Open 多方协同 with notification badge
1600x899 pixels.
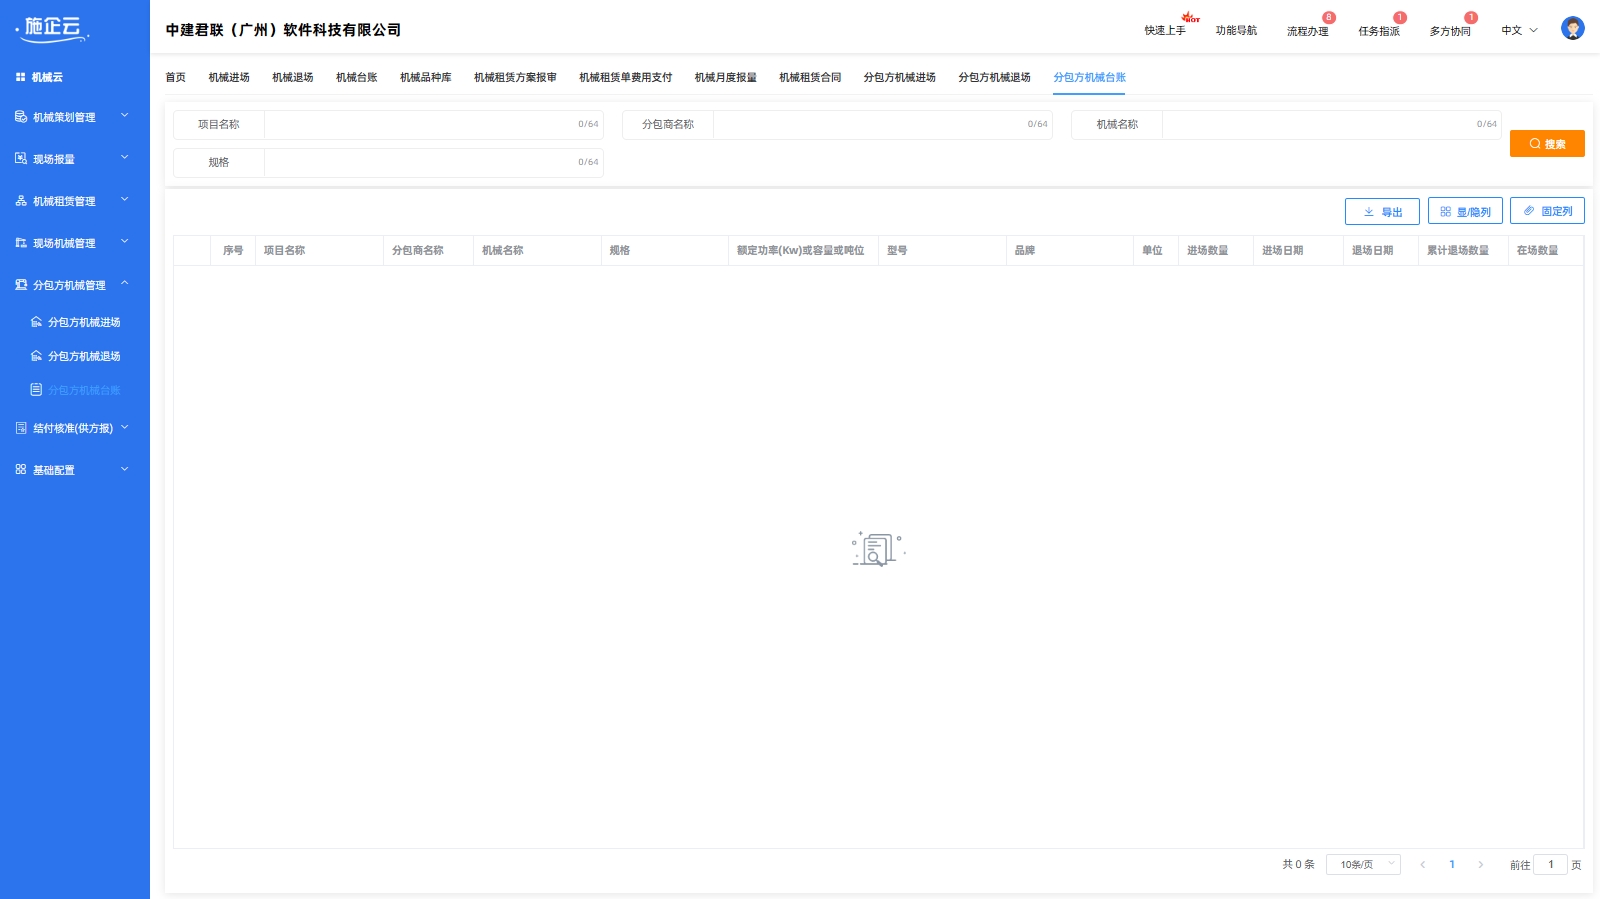click(1449, 31)
